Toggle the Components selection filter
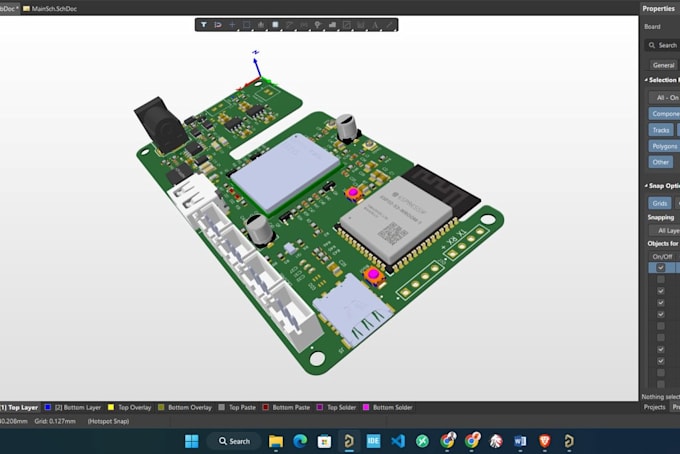Screen dimensions: 680x454 pyautogui.click(x=664, y=114)
